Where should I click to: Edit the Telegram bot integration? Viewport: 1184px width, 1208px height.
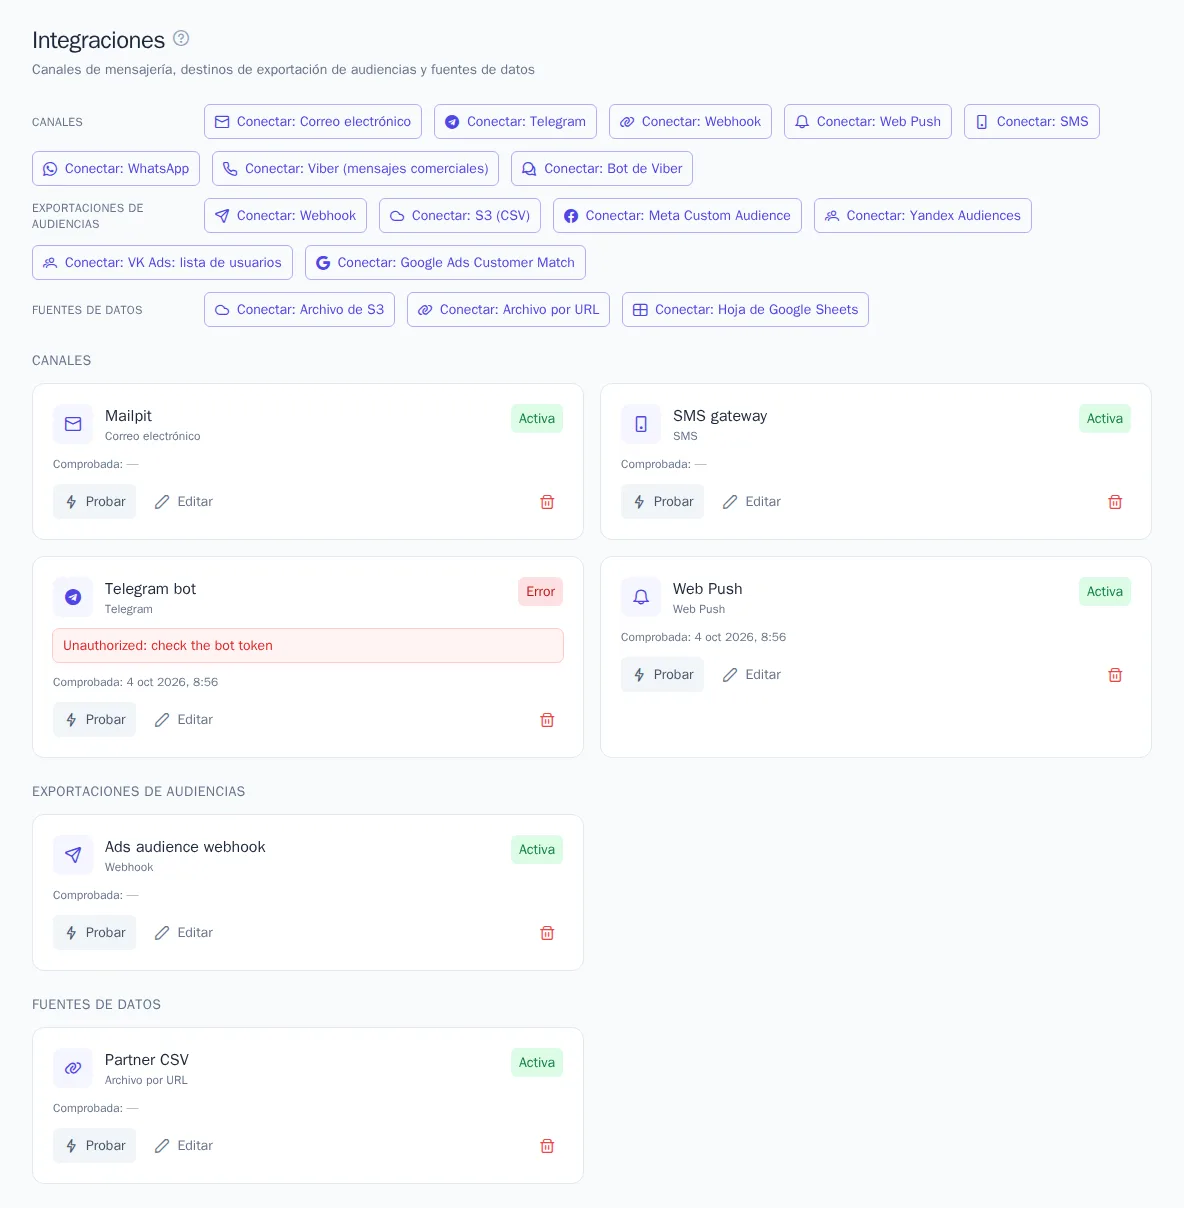point(184,720)
